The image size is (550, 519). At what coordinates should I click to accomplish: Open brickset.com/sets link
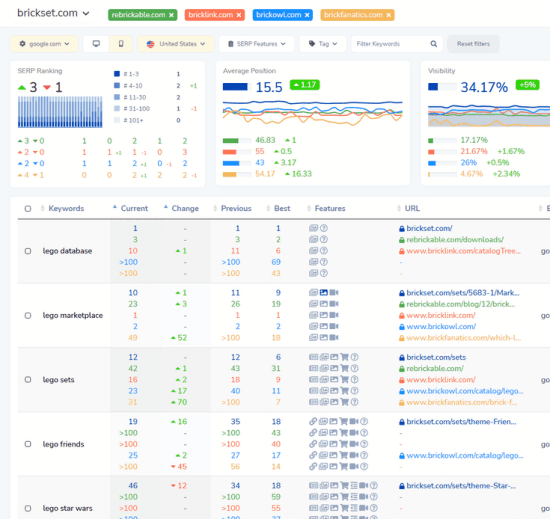436,357
